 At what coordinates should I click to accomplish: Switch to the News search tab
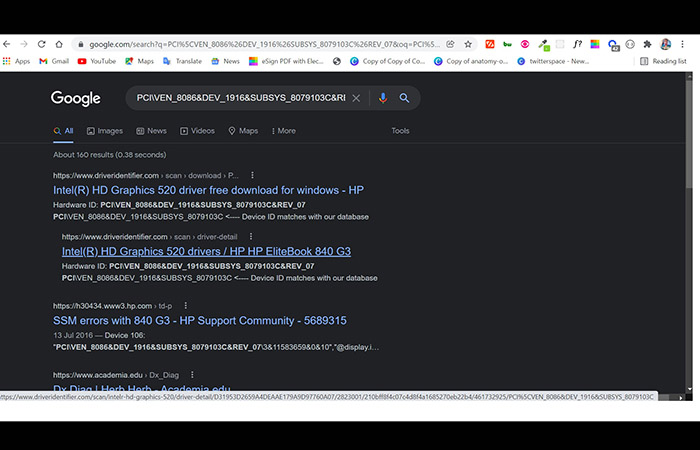(151, 131)
